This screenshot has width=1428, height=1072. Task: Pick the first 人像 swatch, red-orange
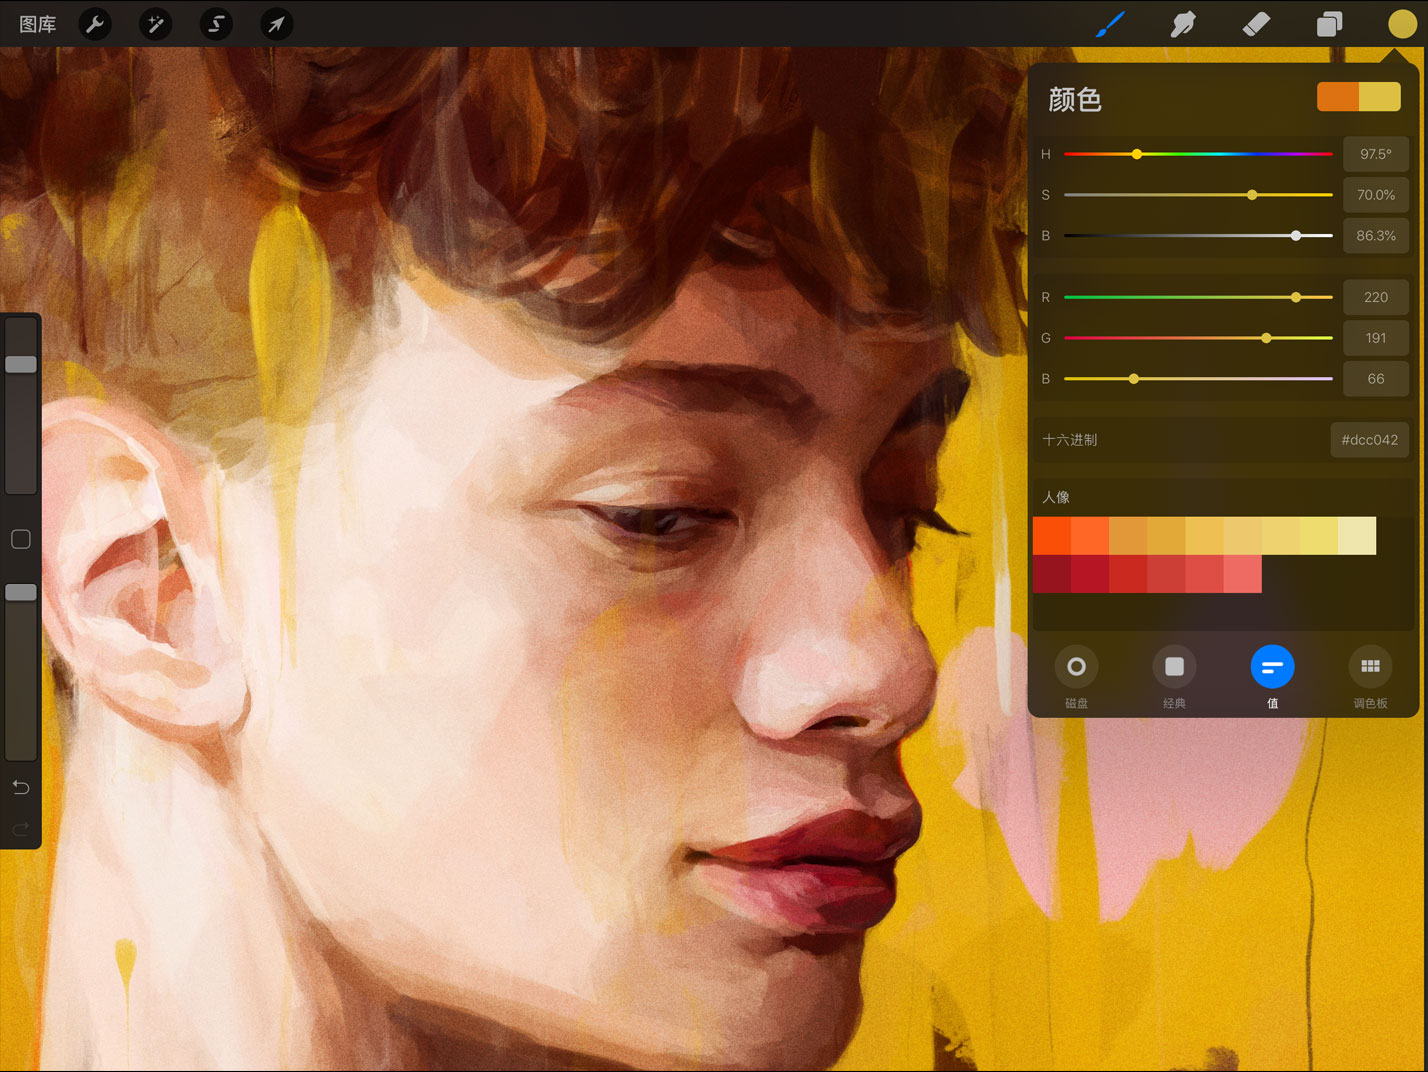(x=1052, y=536)
